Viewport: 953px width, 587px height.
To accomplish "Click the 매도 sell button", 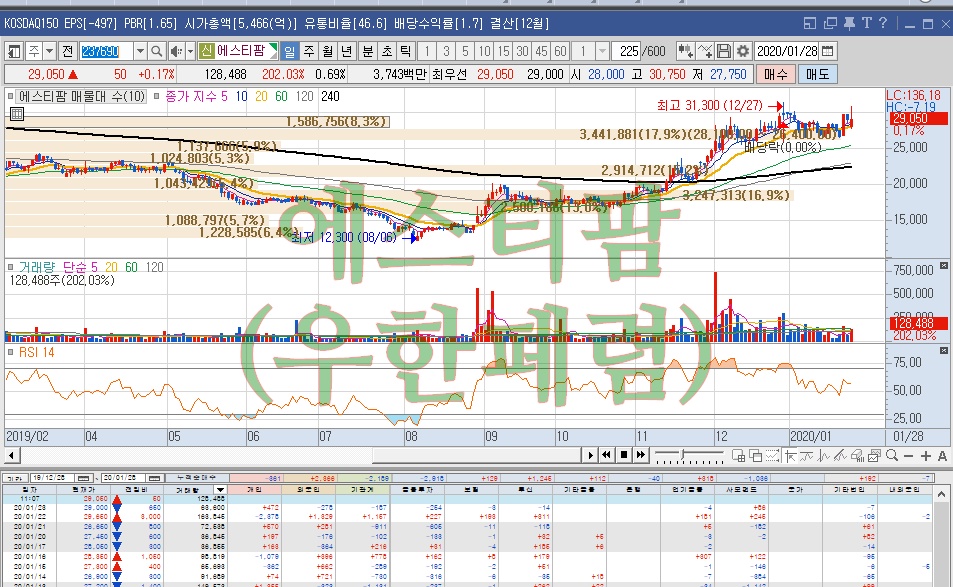I will tap(817, 74).
